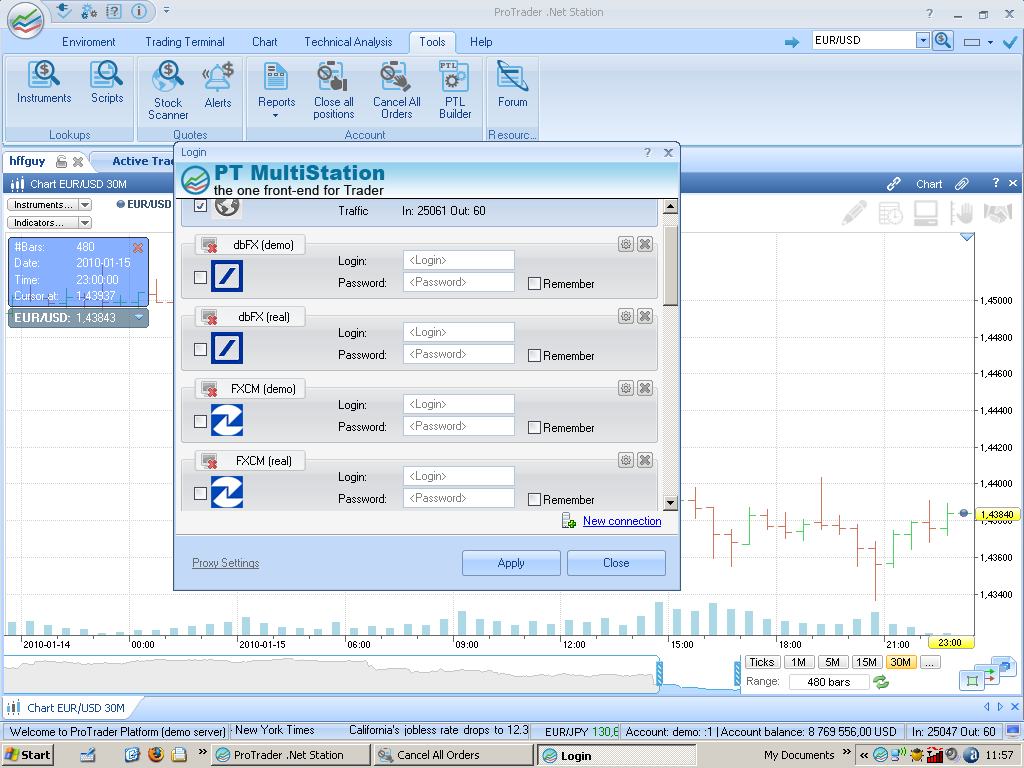Click the Login dialog scrollbar thumb
The image size is (1024, 768).
[670, 266]
